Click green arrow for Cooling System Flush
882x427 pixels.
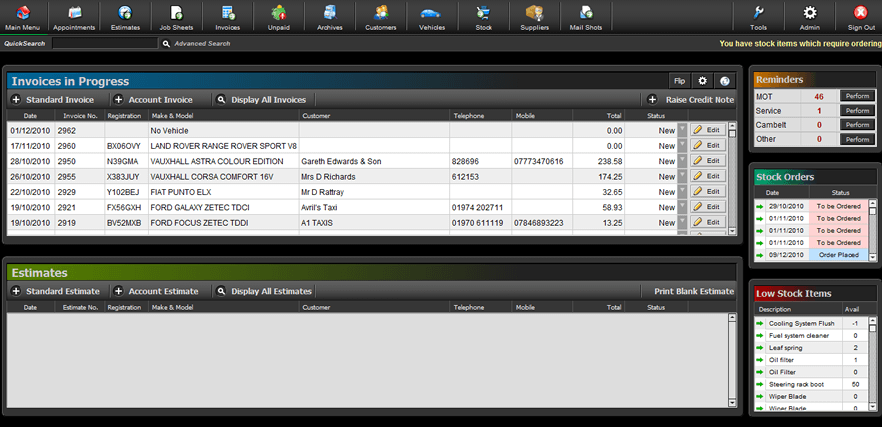point(760,323)
